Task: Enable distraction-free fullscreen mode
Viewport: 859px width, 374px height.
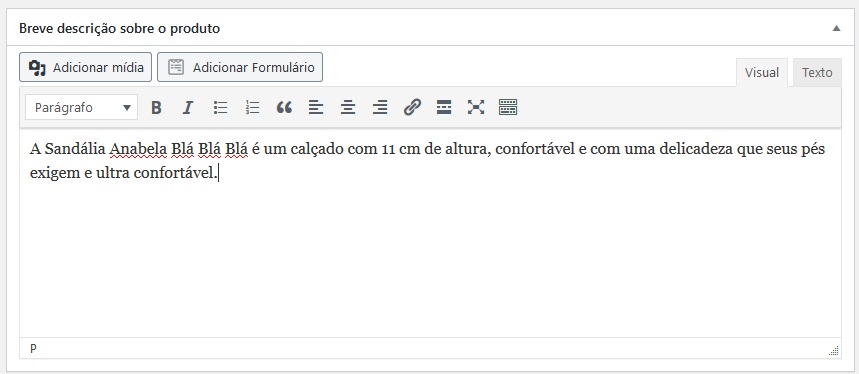Action: (476, 107)
